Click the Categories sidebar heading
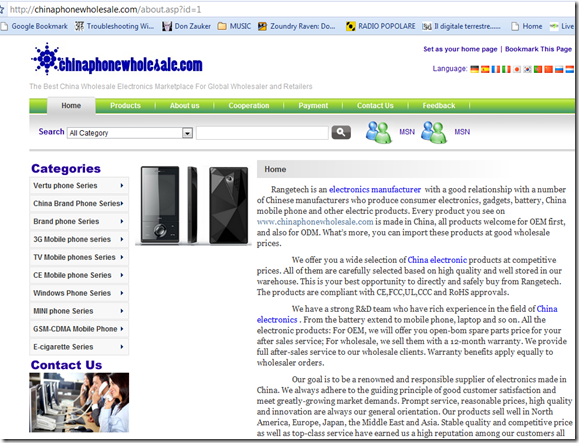579x443 pixels. 66,169
